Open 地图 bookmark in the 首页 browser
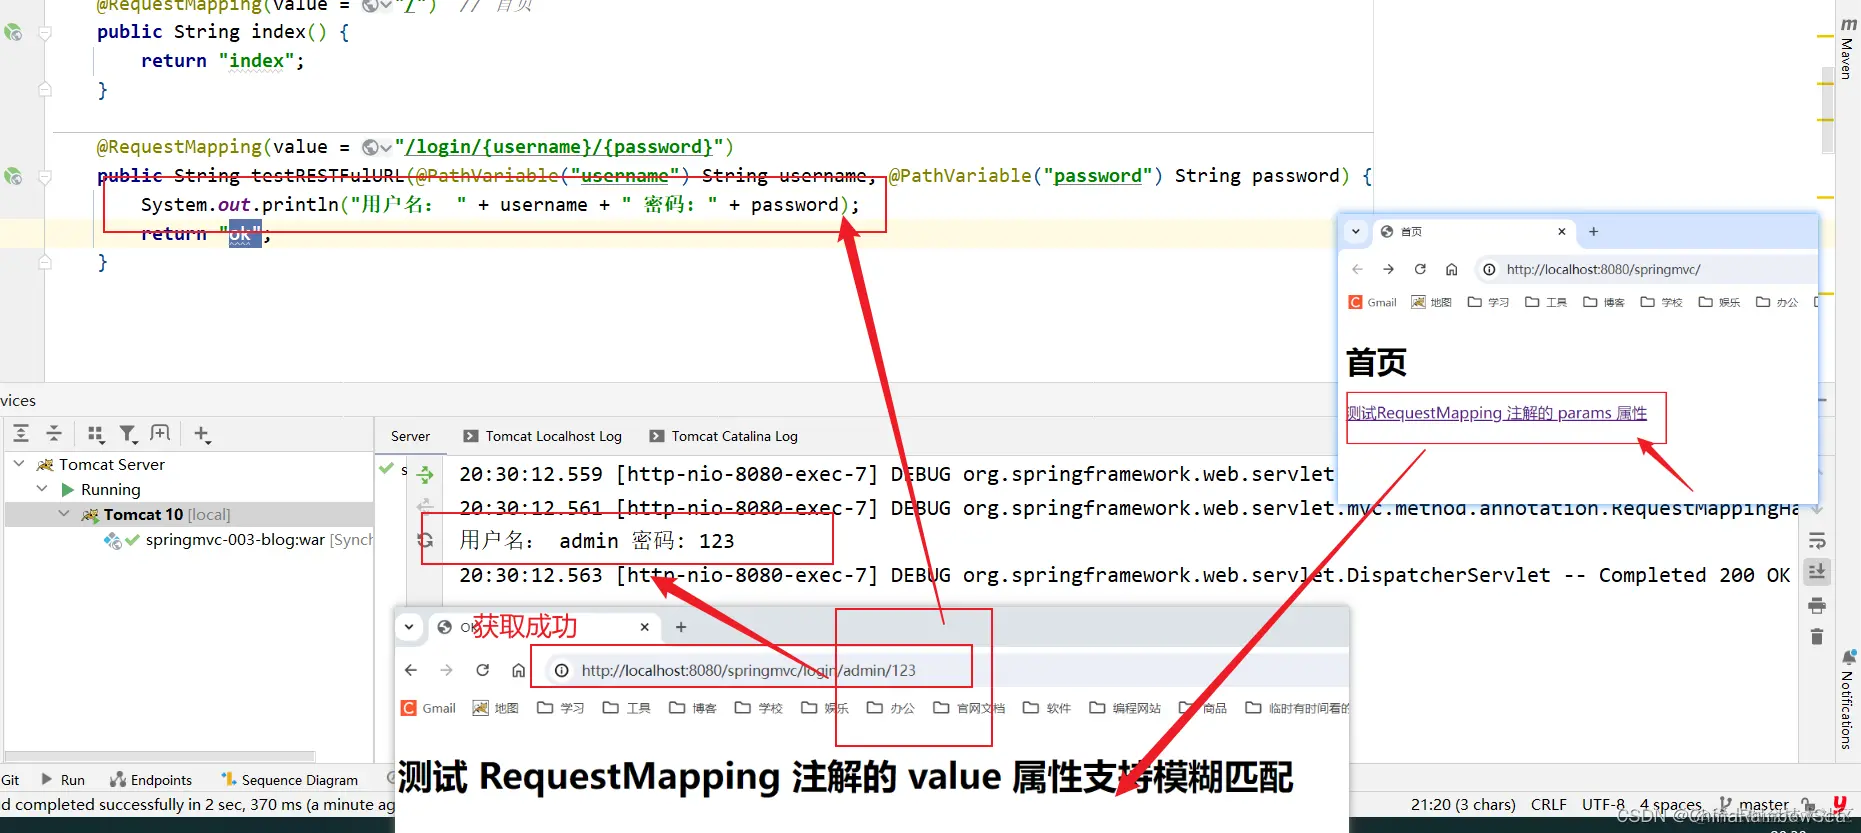The image size is (1861, 833). [x=1431, y=302]
